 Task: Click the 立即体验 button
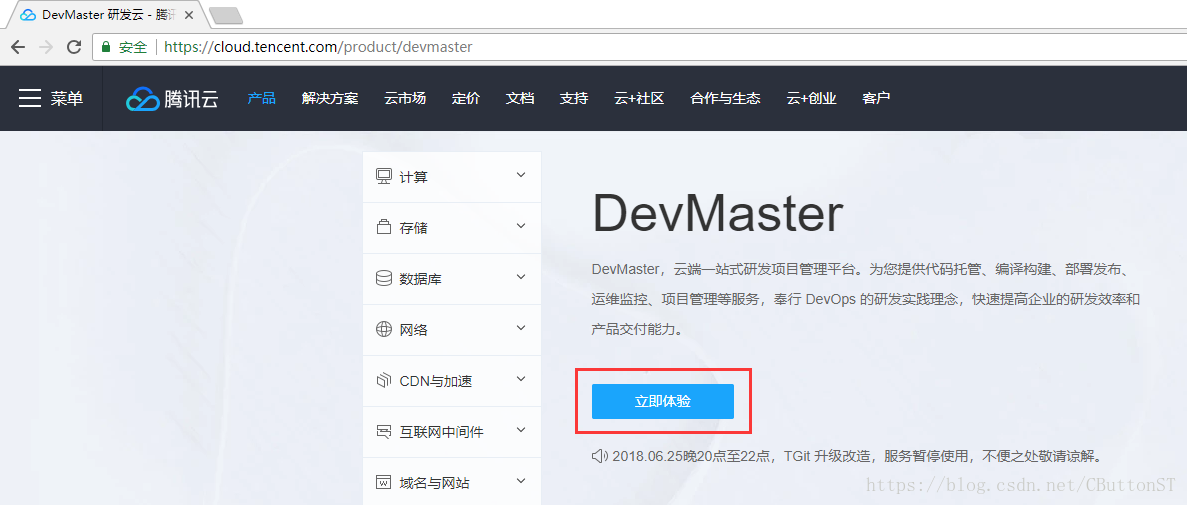tap(662, 401)
